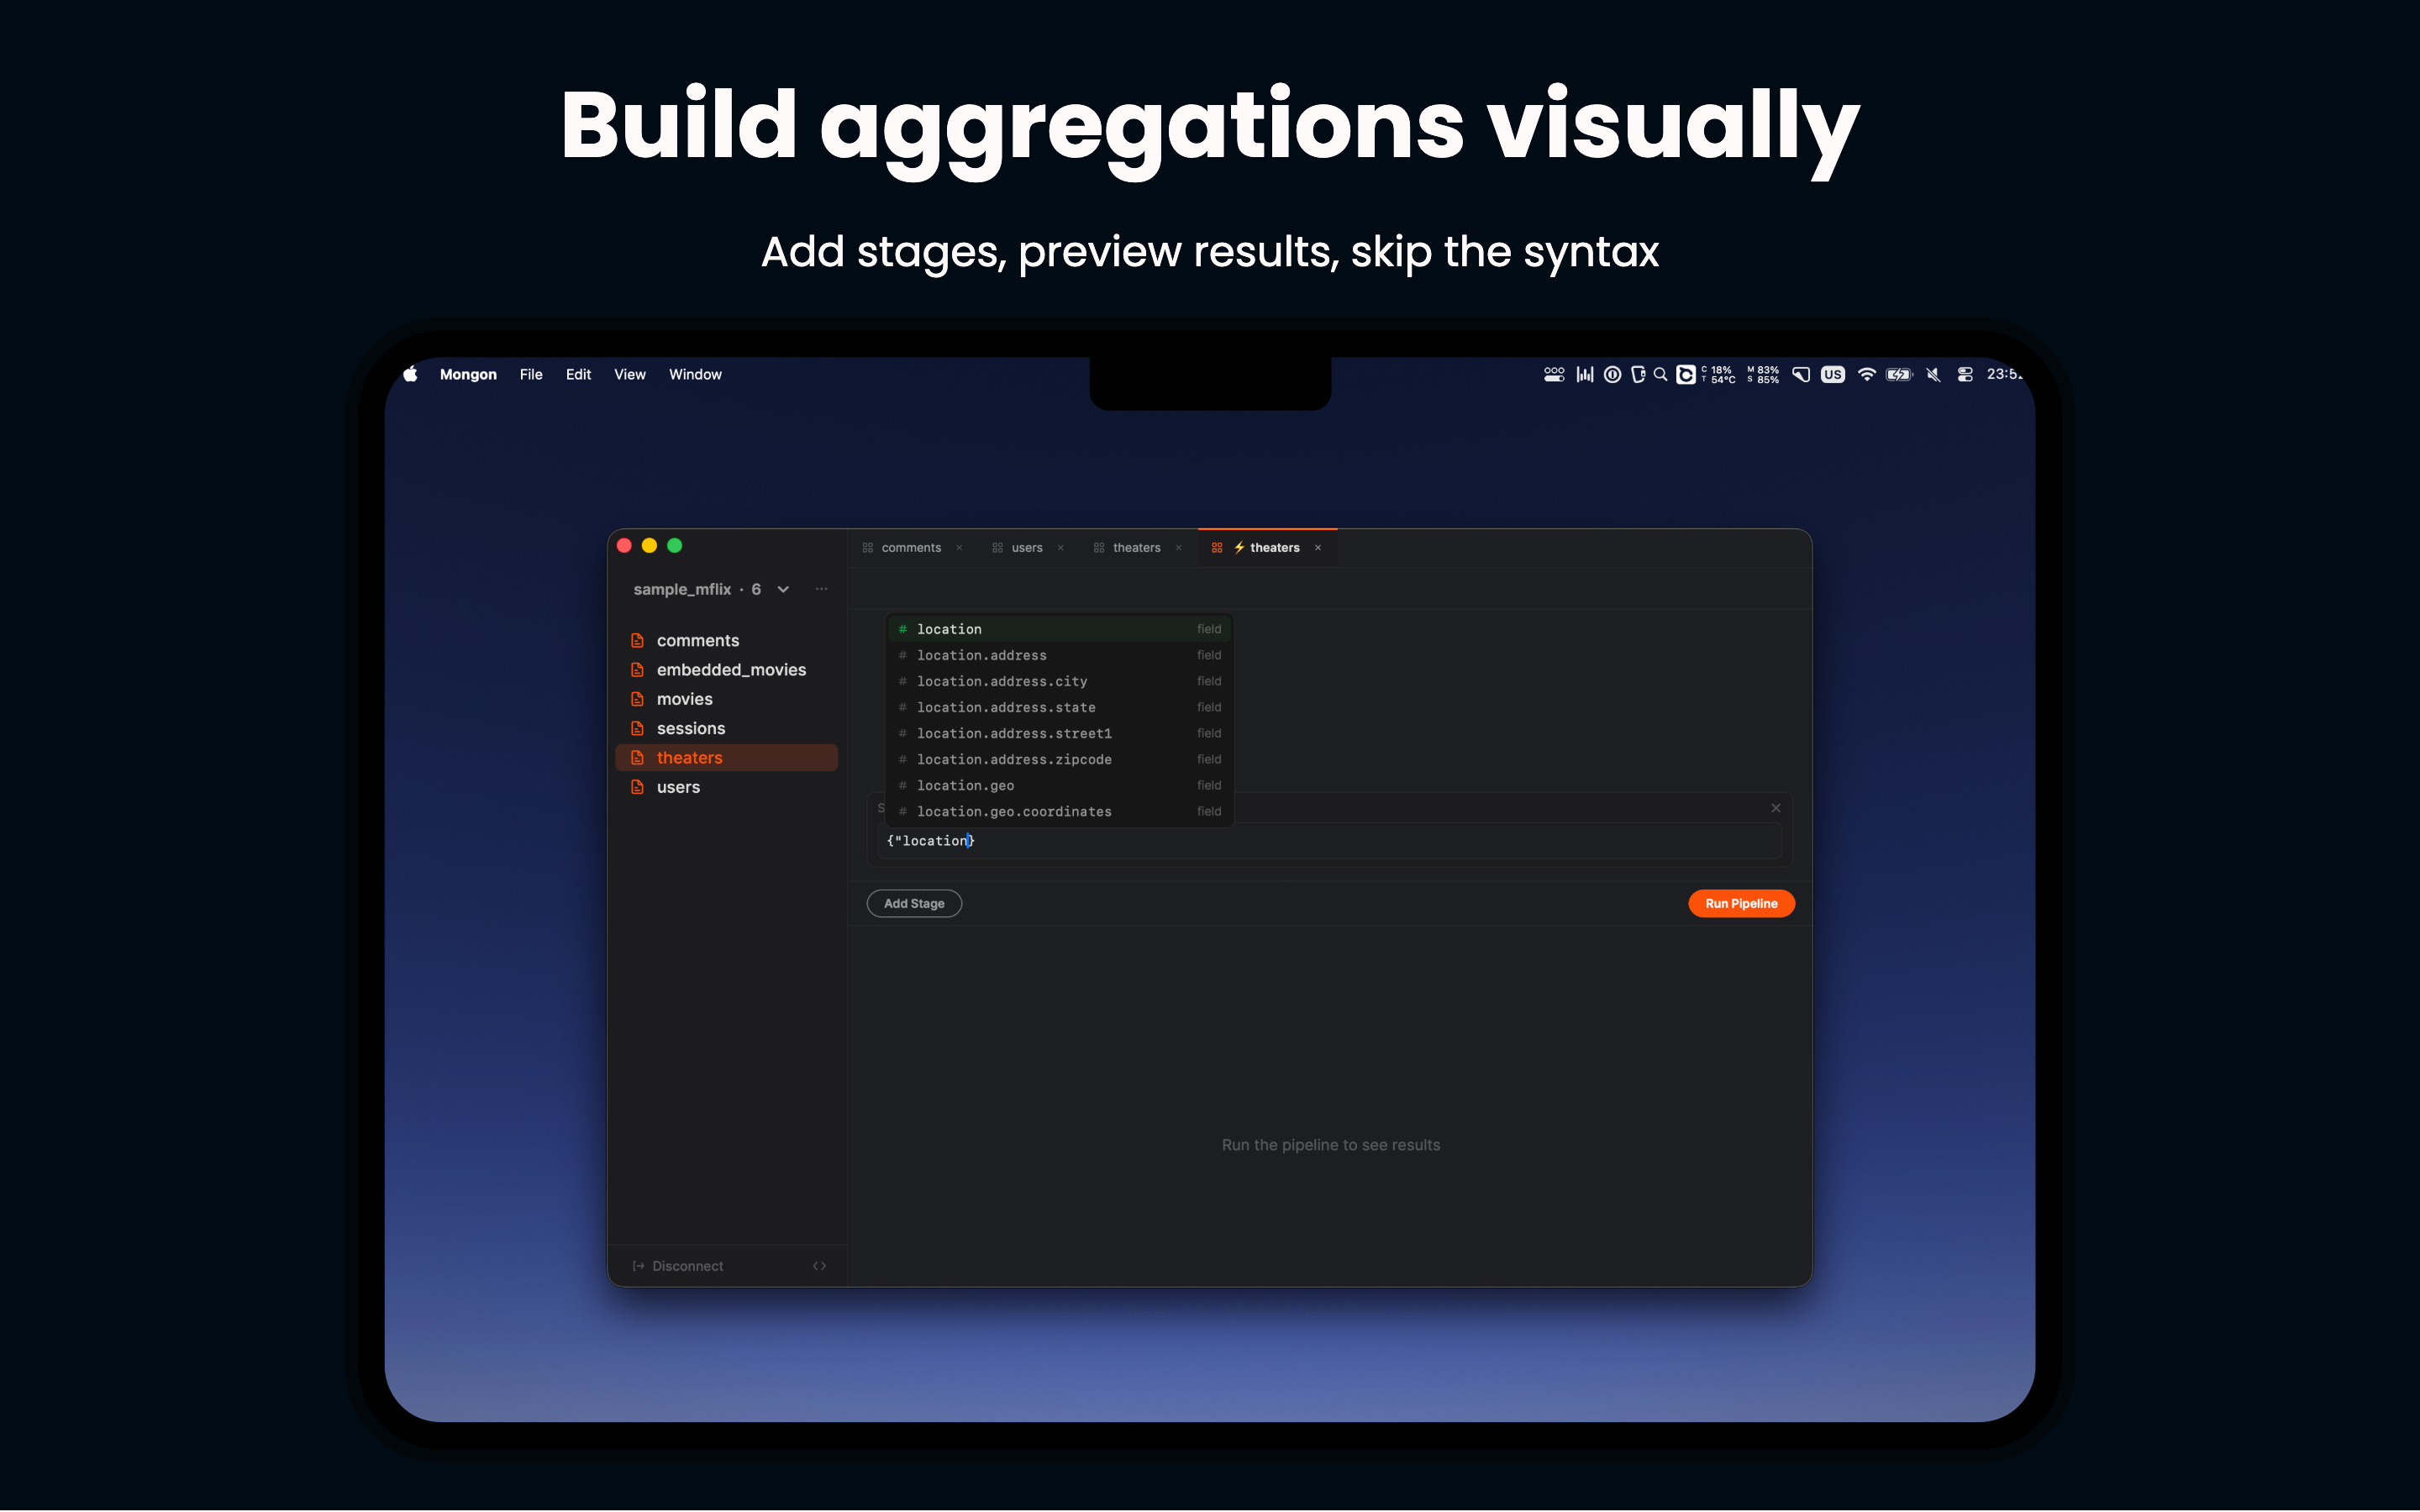2420x1512 pixels.
Task: Open the sessions collection
Action: (726, 728)
